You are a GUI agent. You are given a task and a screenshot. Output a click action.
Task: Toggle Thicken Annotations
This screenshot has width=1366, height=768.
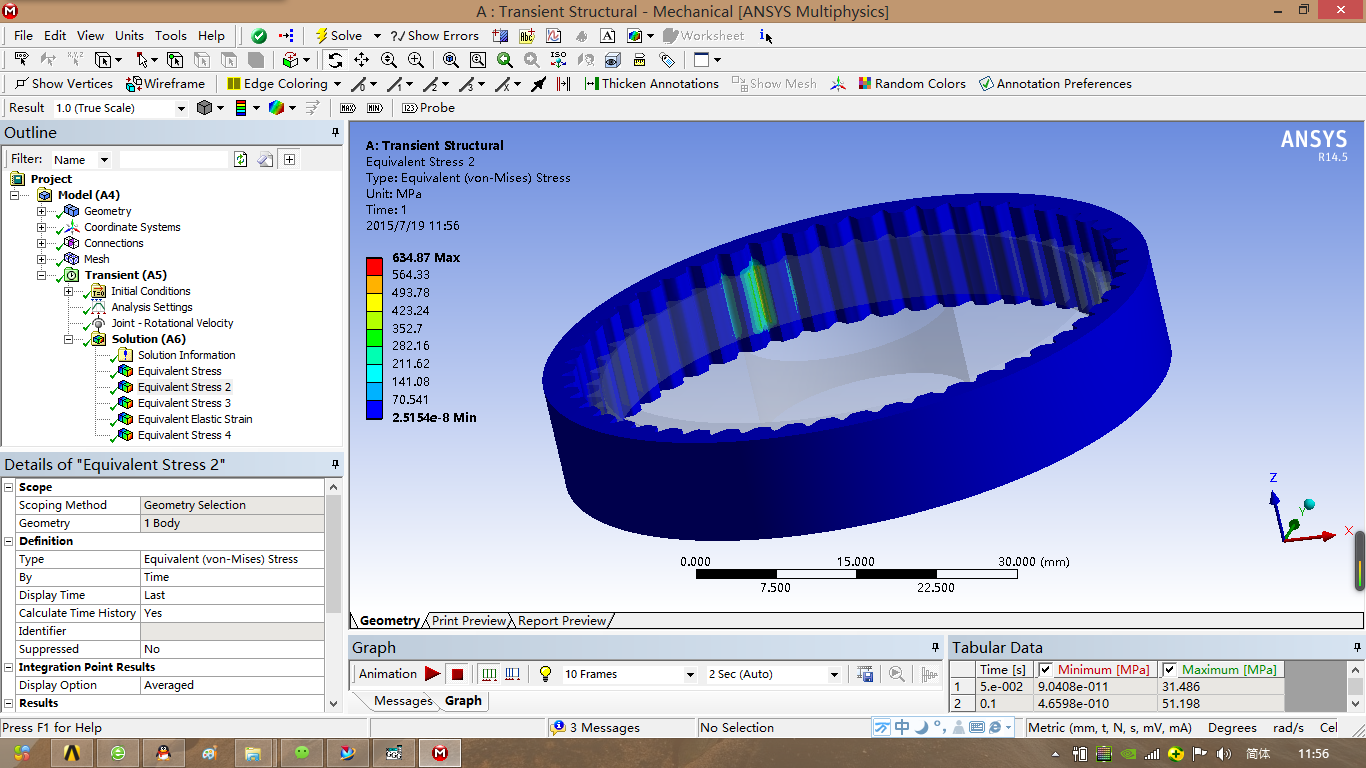pyautogui.click(x=651, y=84)
